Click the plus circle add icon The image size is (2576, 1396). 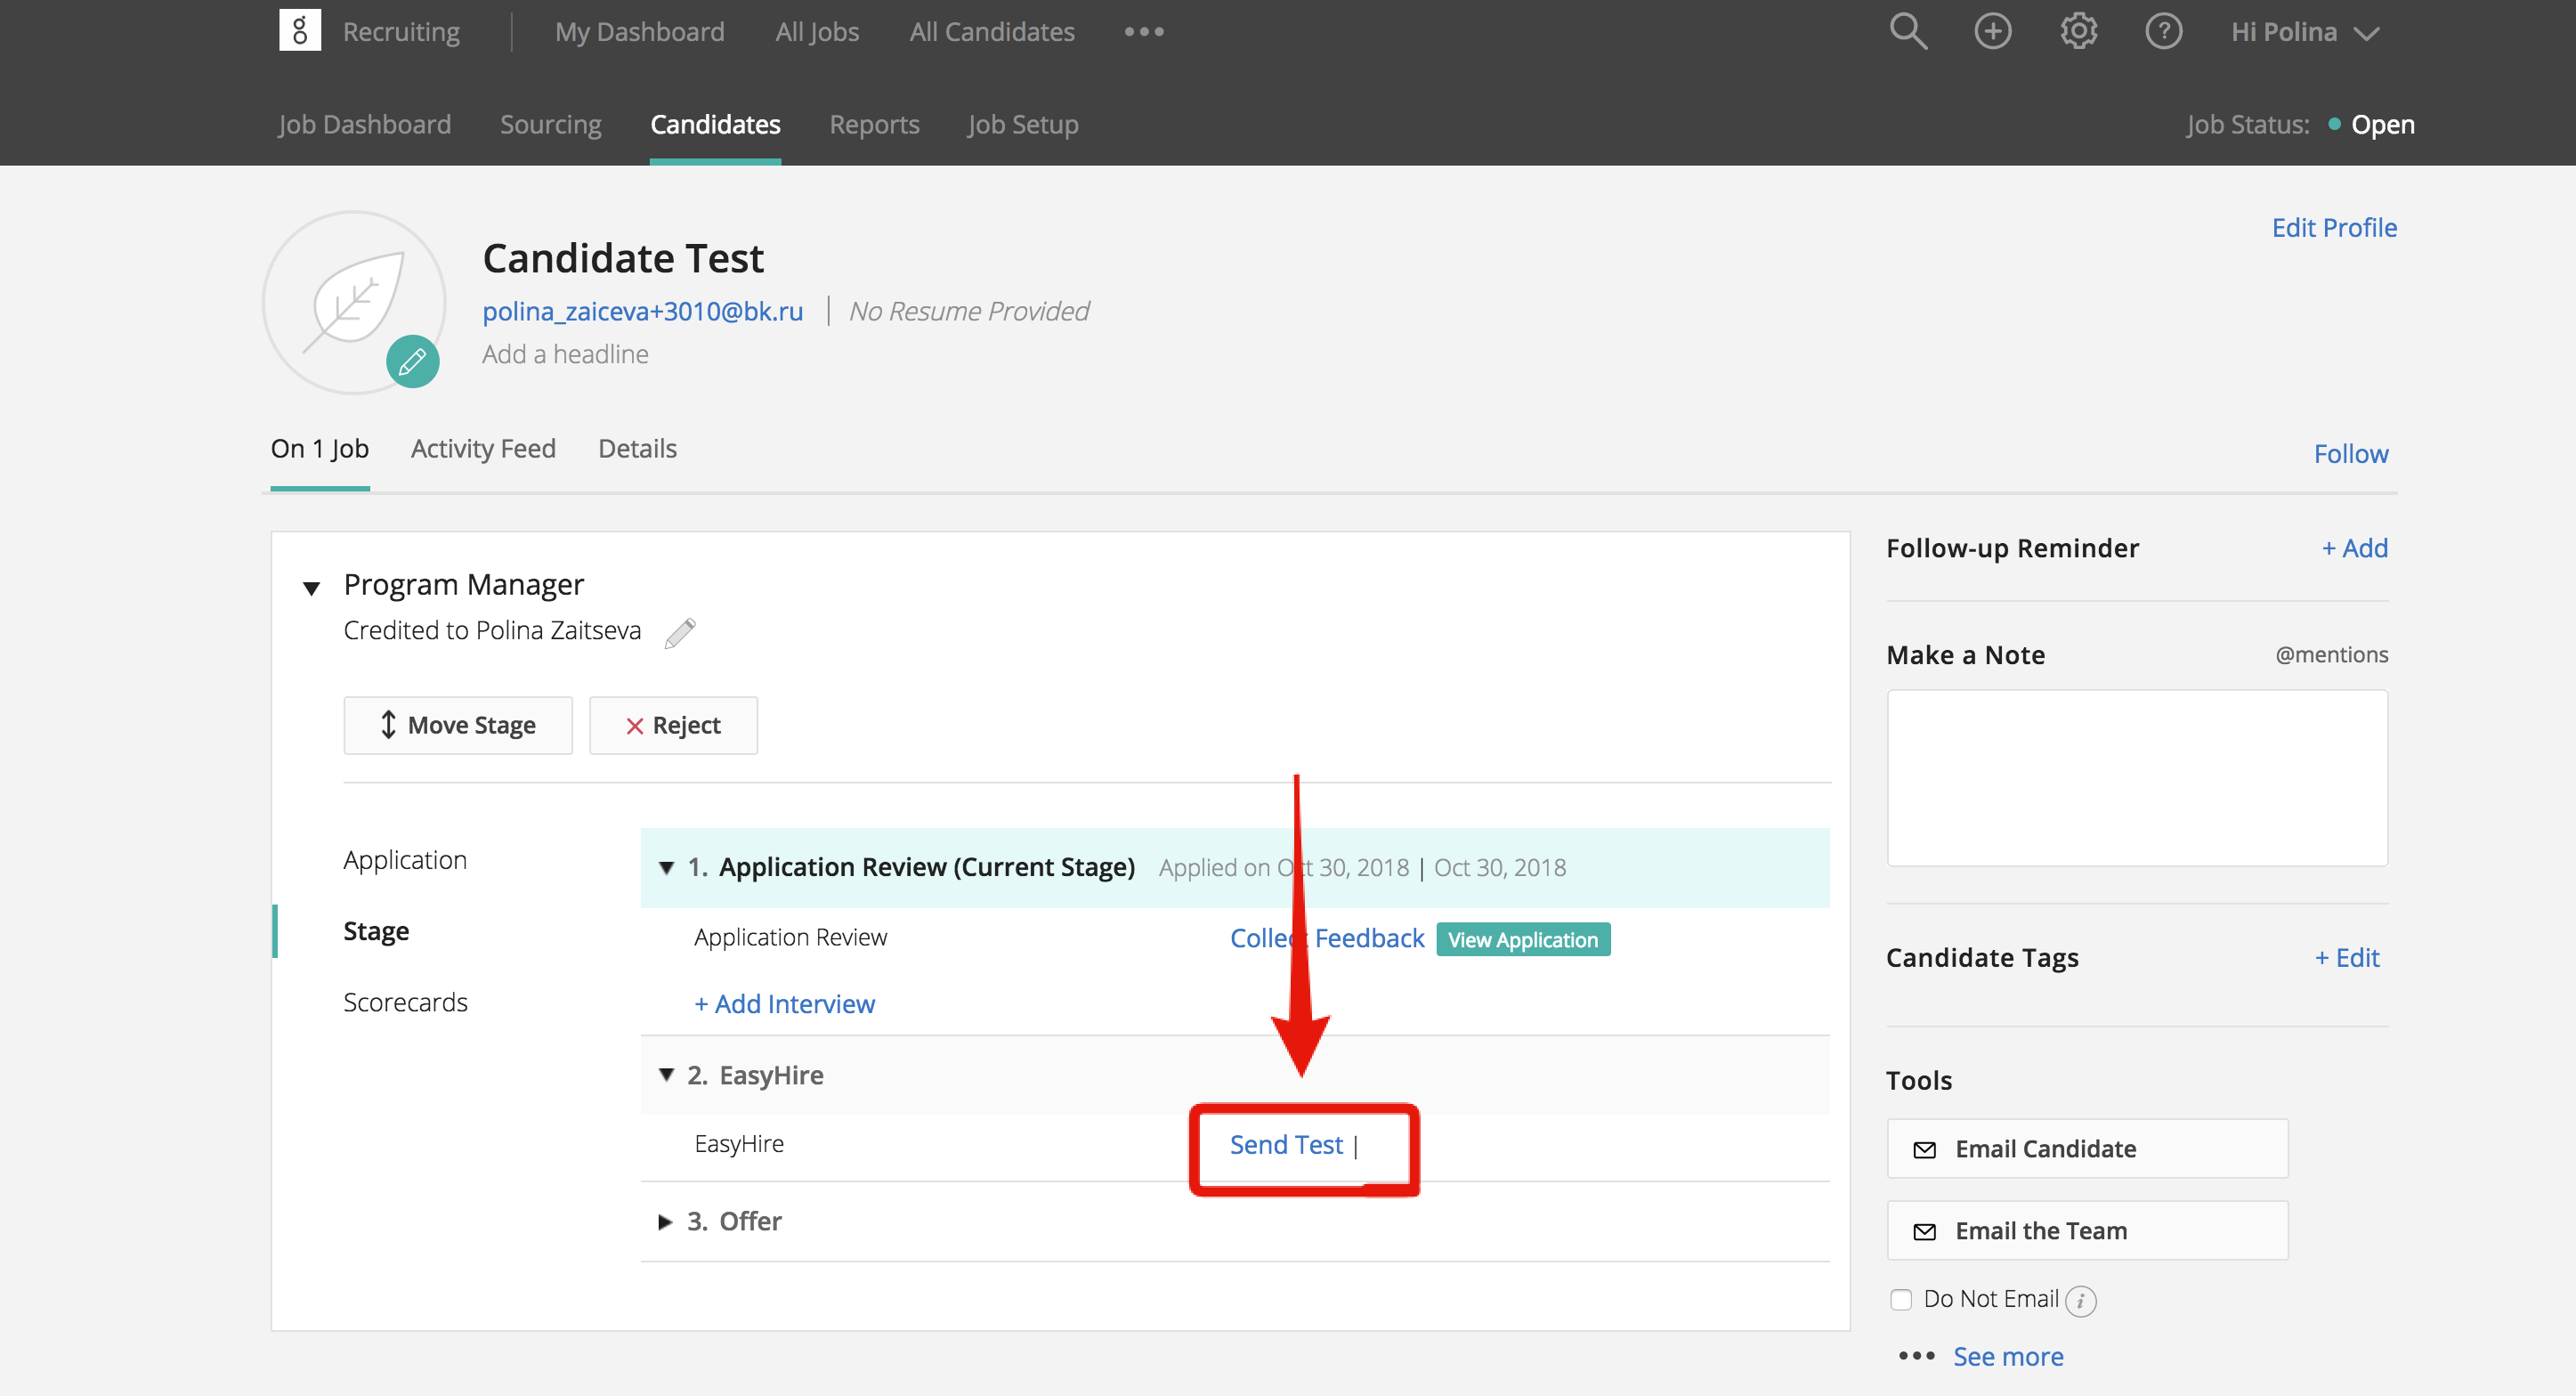[1992, 31]
